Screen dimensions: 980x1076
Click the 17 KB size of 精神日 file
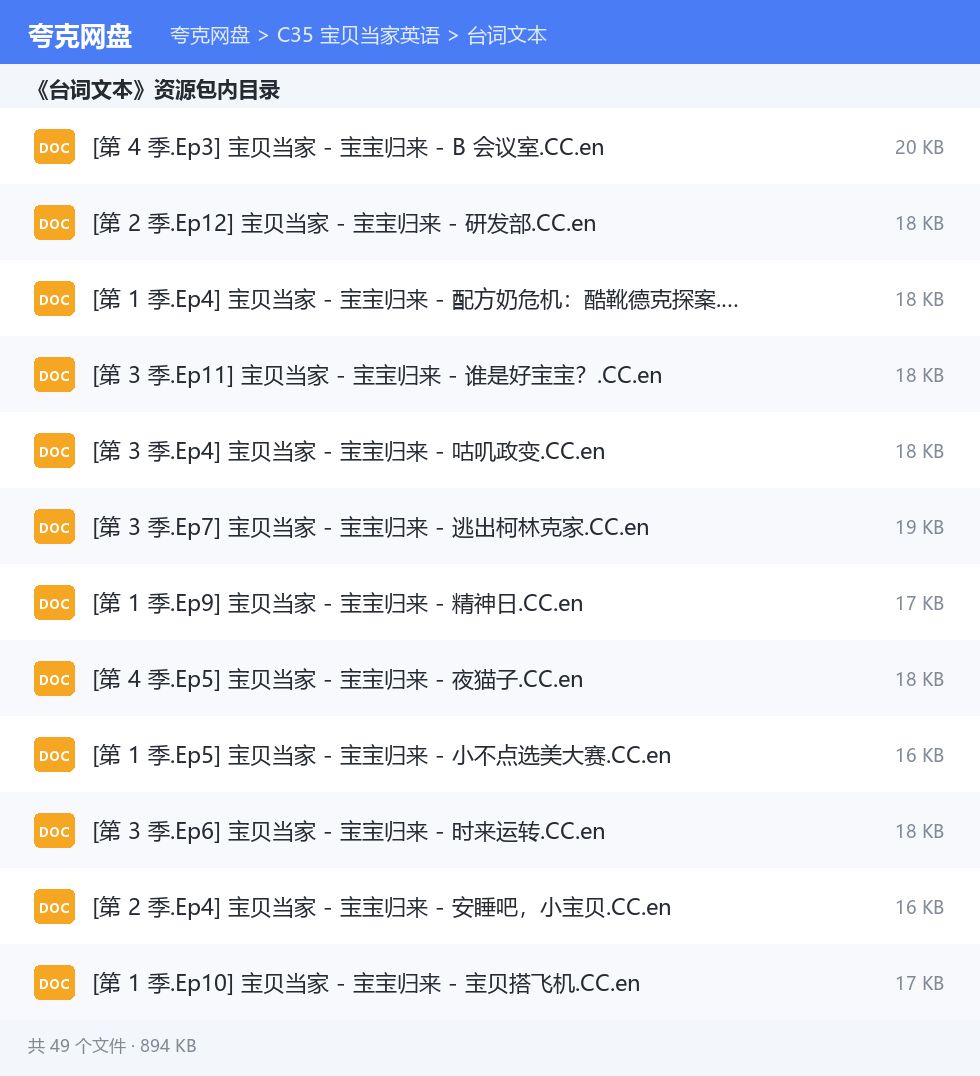pyautogui.click(x=920, y=603)
